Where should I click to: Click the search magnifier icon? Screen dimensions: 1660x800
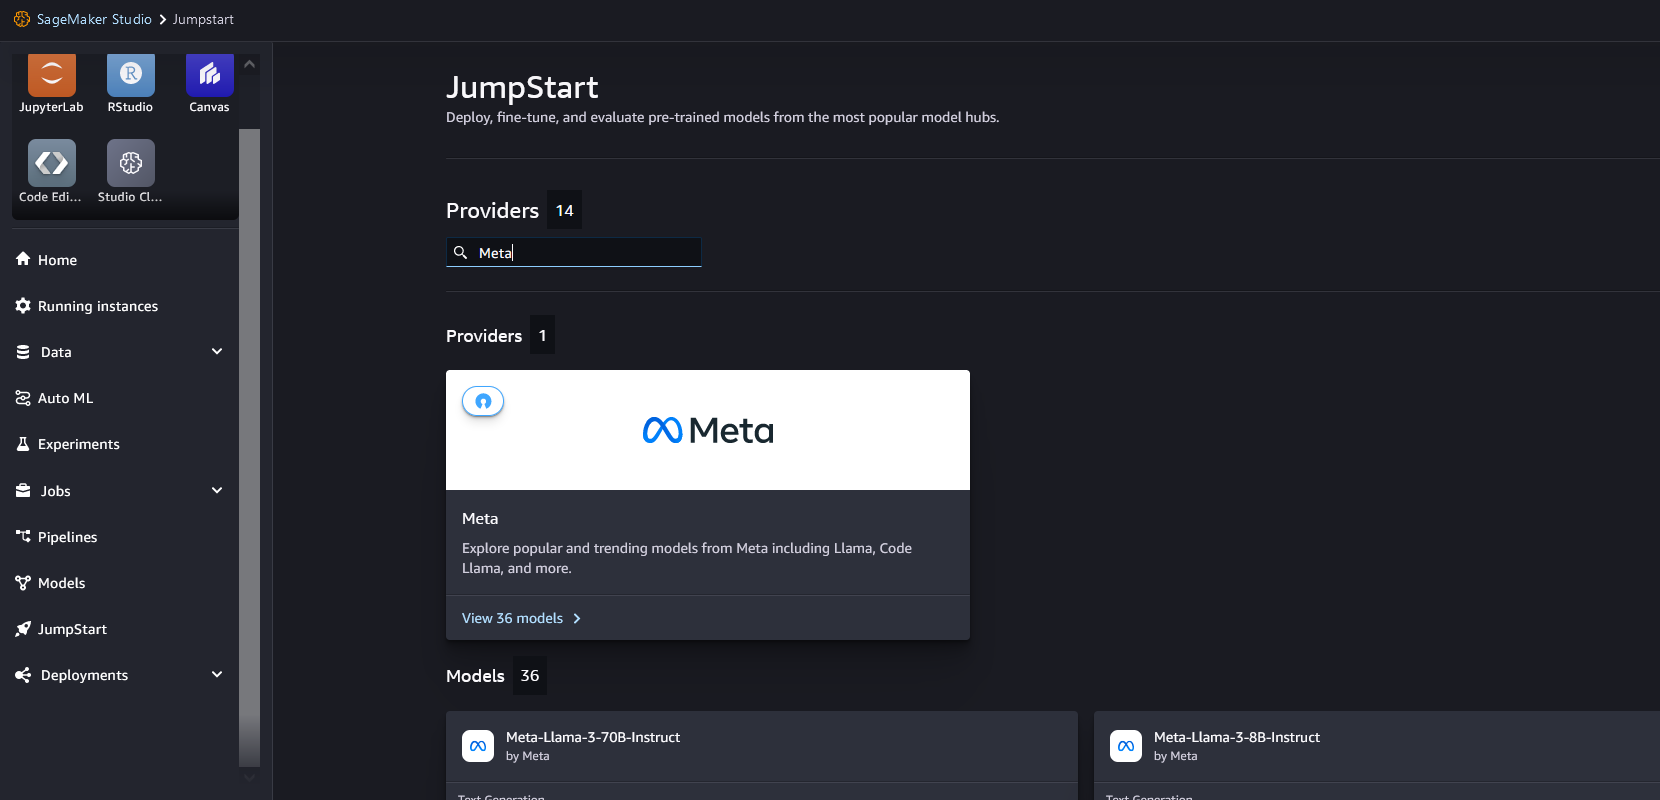pos(460,252)
